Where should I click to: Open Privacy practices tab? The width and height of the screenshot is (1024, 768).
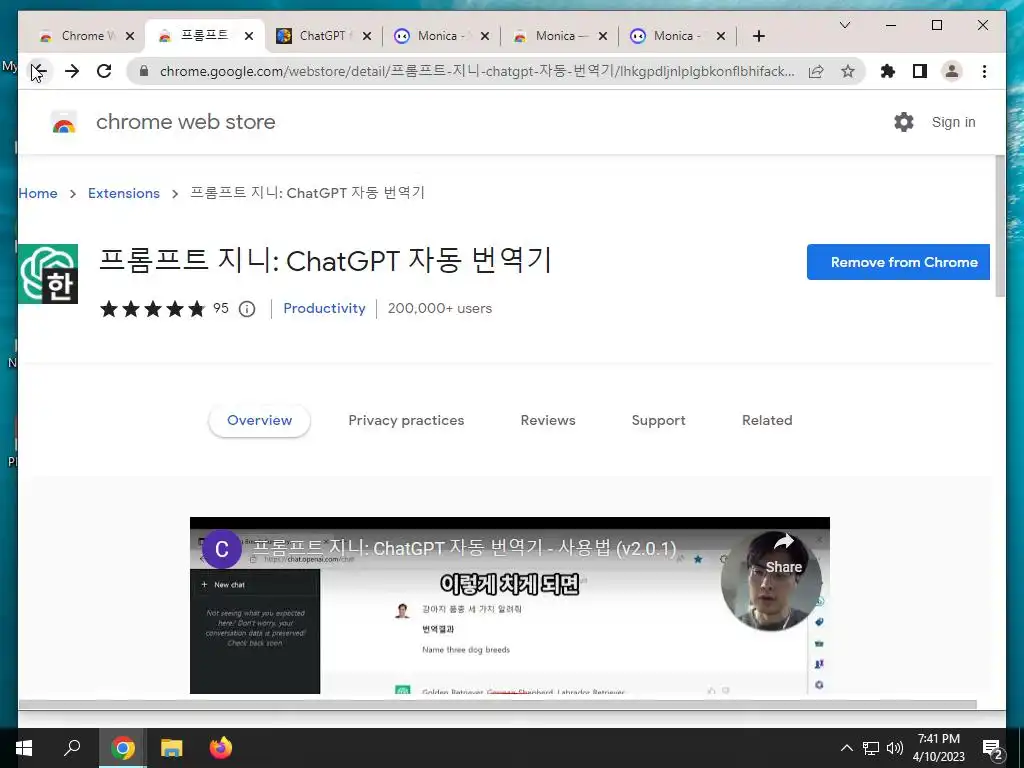click(406, 421)
